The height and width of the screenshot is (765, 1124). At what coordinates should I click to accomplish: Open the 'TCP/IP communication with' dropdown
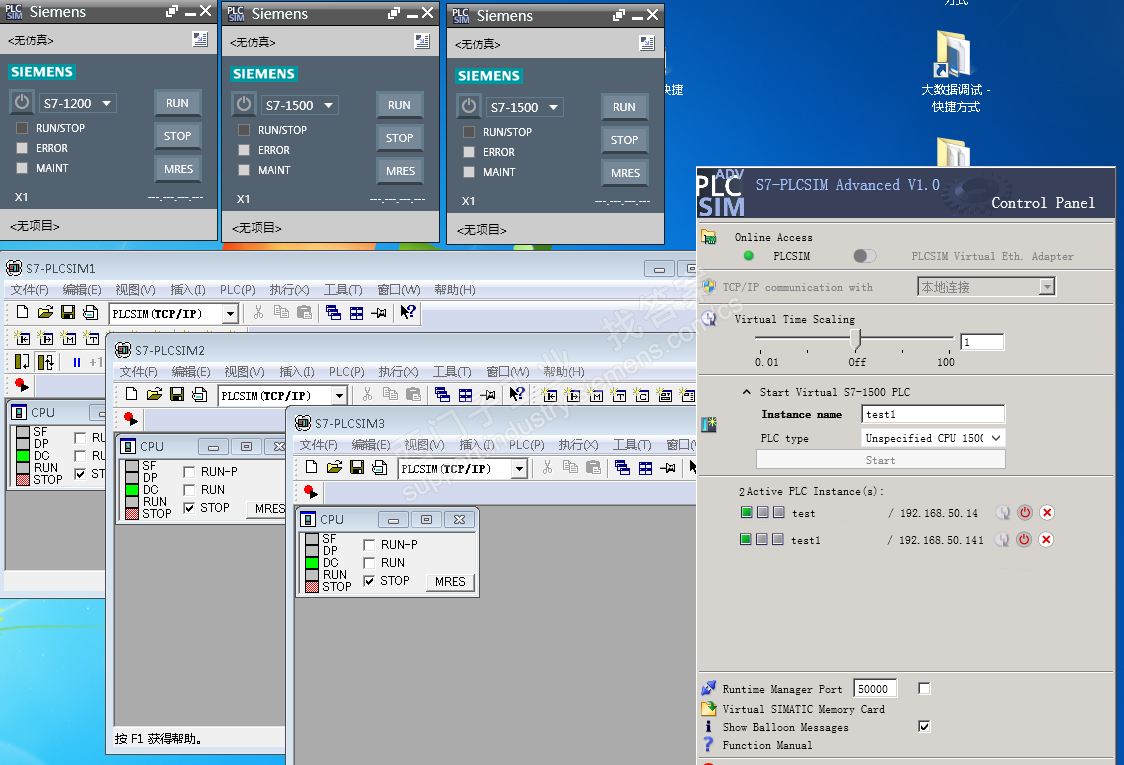1047,287
